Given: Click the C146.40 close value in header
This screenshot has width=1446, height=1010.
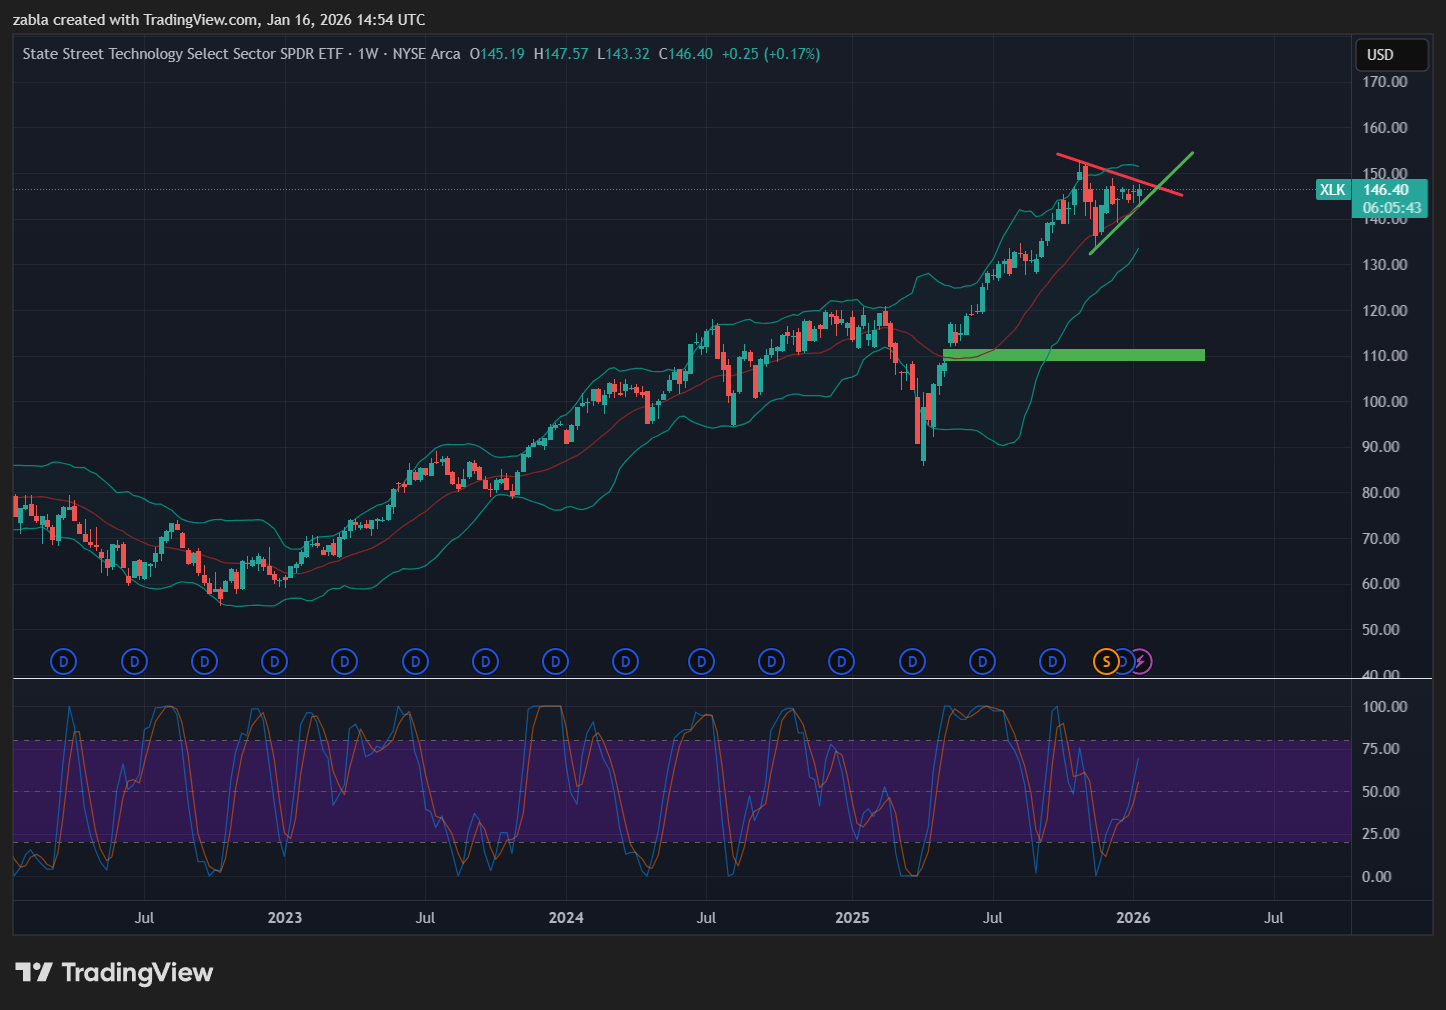Looking at the screenshot, I should pos(686,54).
